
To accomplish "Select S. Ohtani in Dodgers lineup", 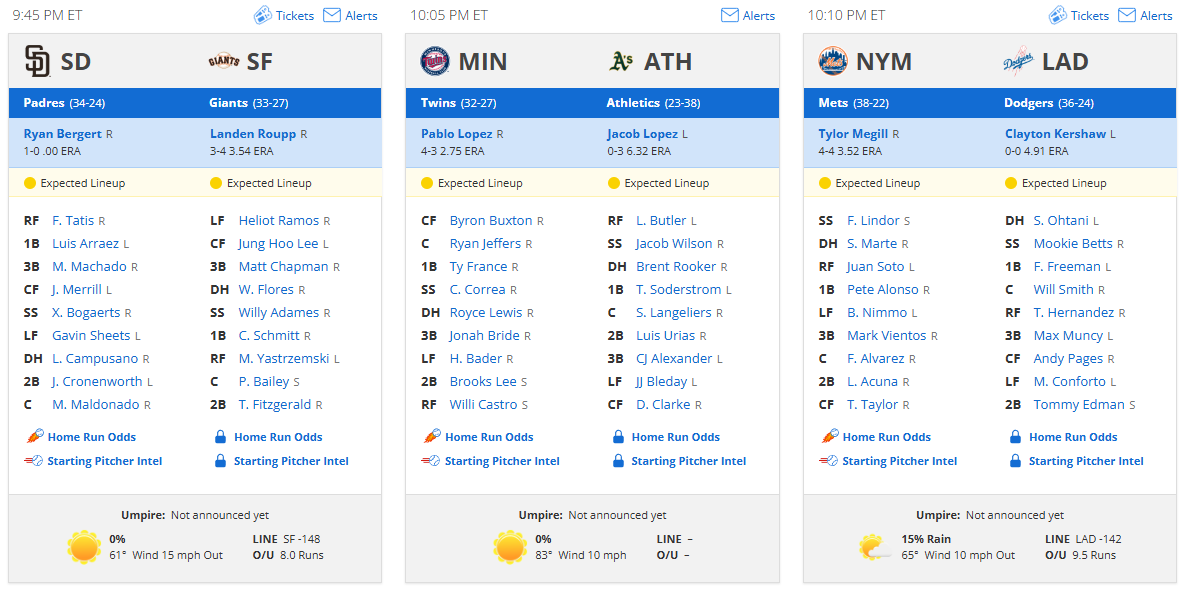I will point(1061,220).
